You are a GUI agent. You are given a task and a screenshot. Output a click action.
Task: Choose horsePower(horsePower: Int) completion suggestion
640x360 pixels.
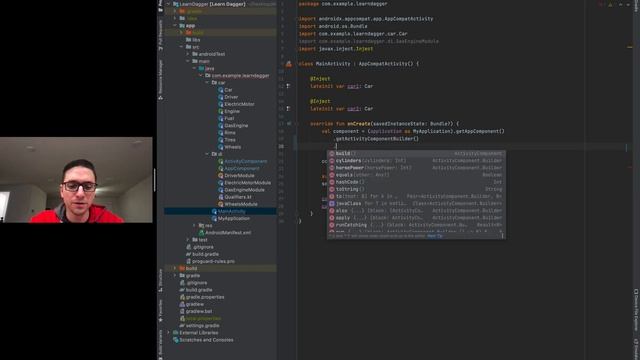(x=416, y=168)
